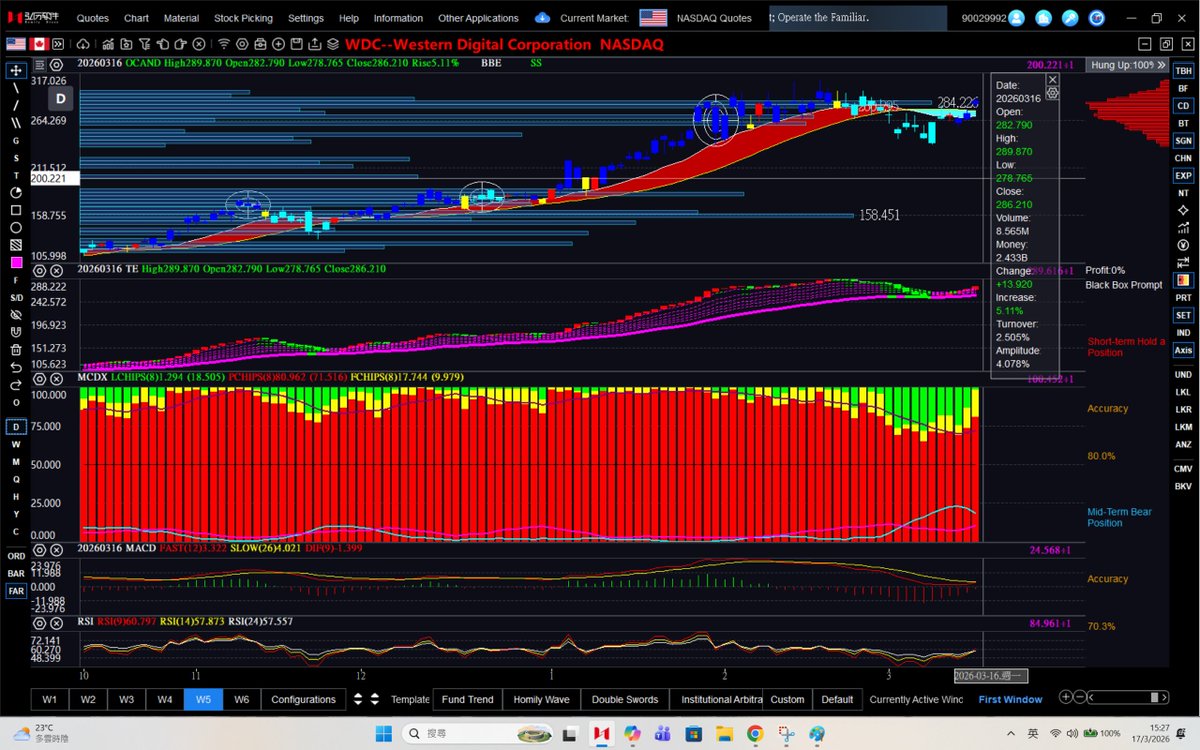Switch to the W3 window tab
The image size is (1200, 750).
point(126,699)
